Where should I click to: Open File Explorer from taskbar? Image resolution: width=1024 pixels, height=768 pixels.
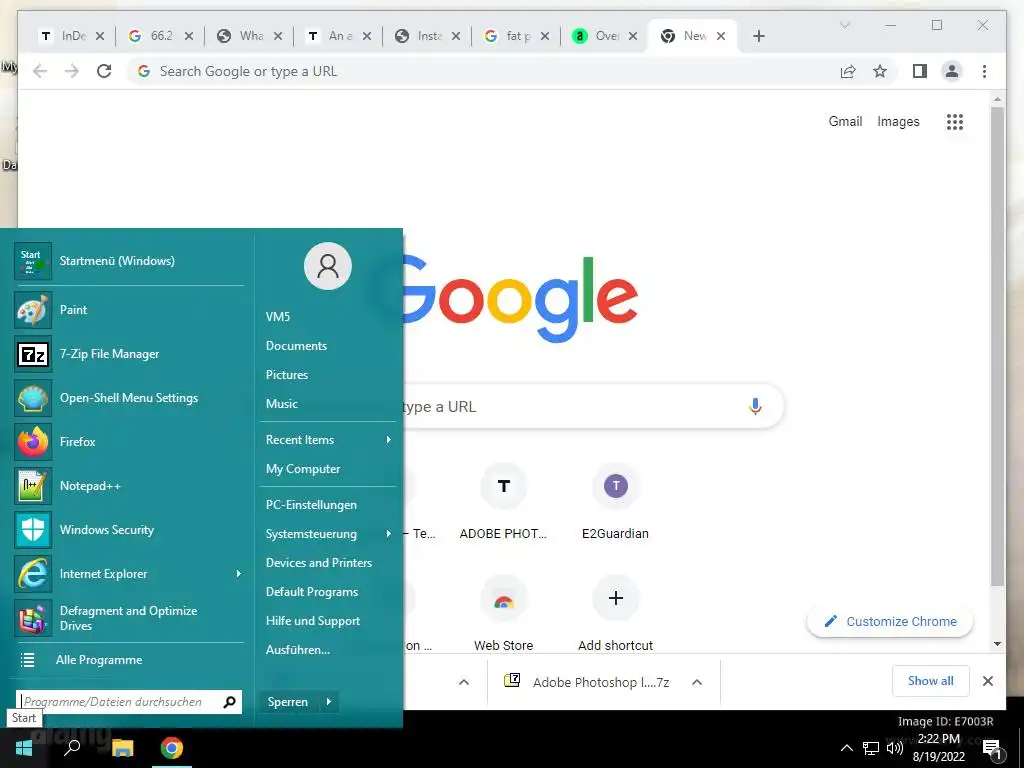click(x=122, y=748)
